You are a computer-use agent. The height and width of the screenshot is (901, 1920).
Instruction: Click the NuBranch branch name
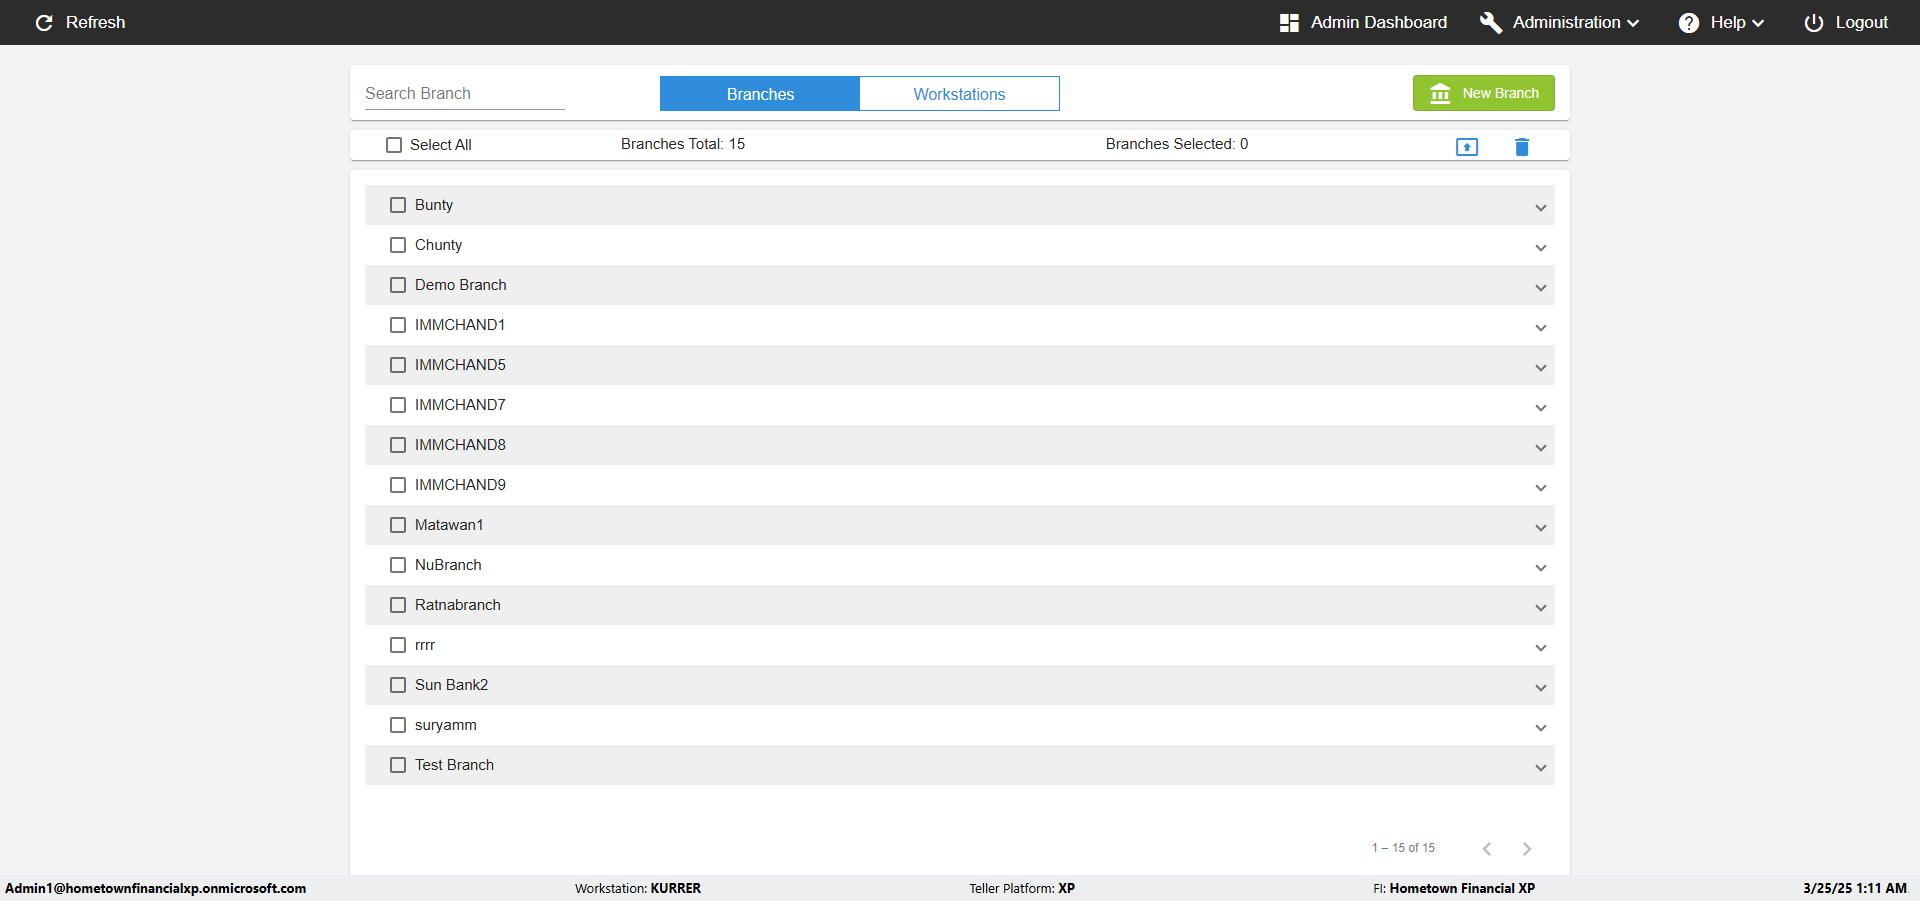pos(448,565)
